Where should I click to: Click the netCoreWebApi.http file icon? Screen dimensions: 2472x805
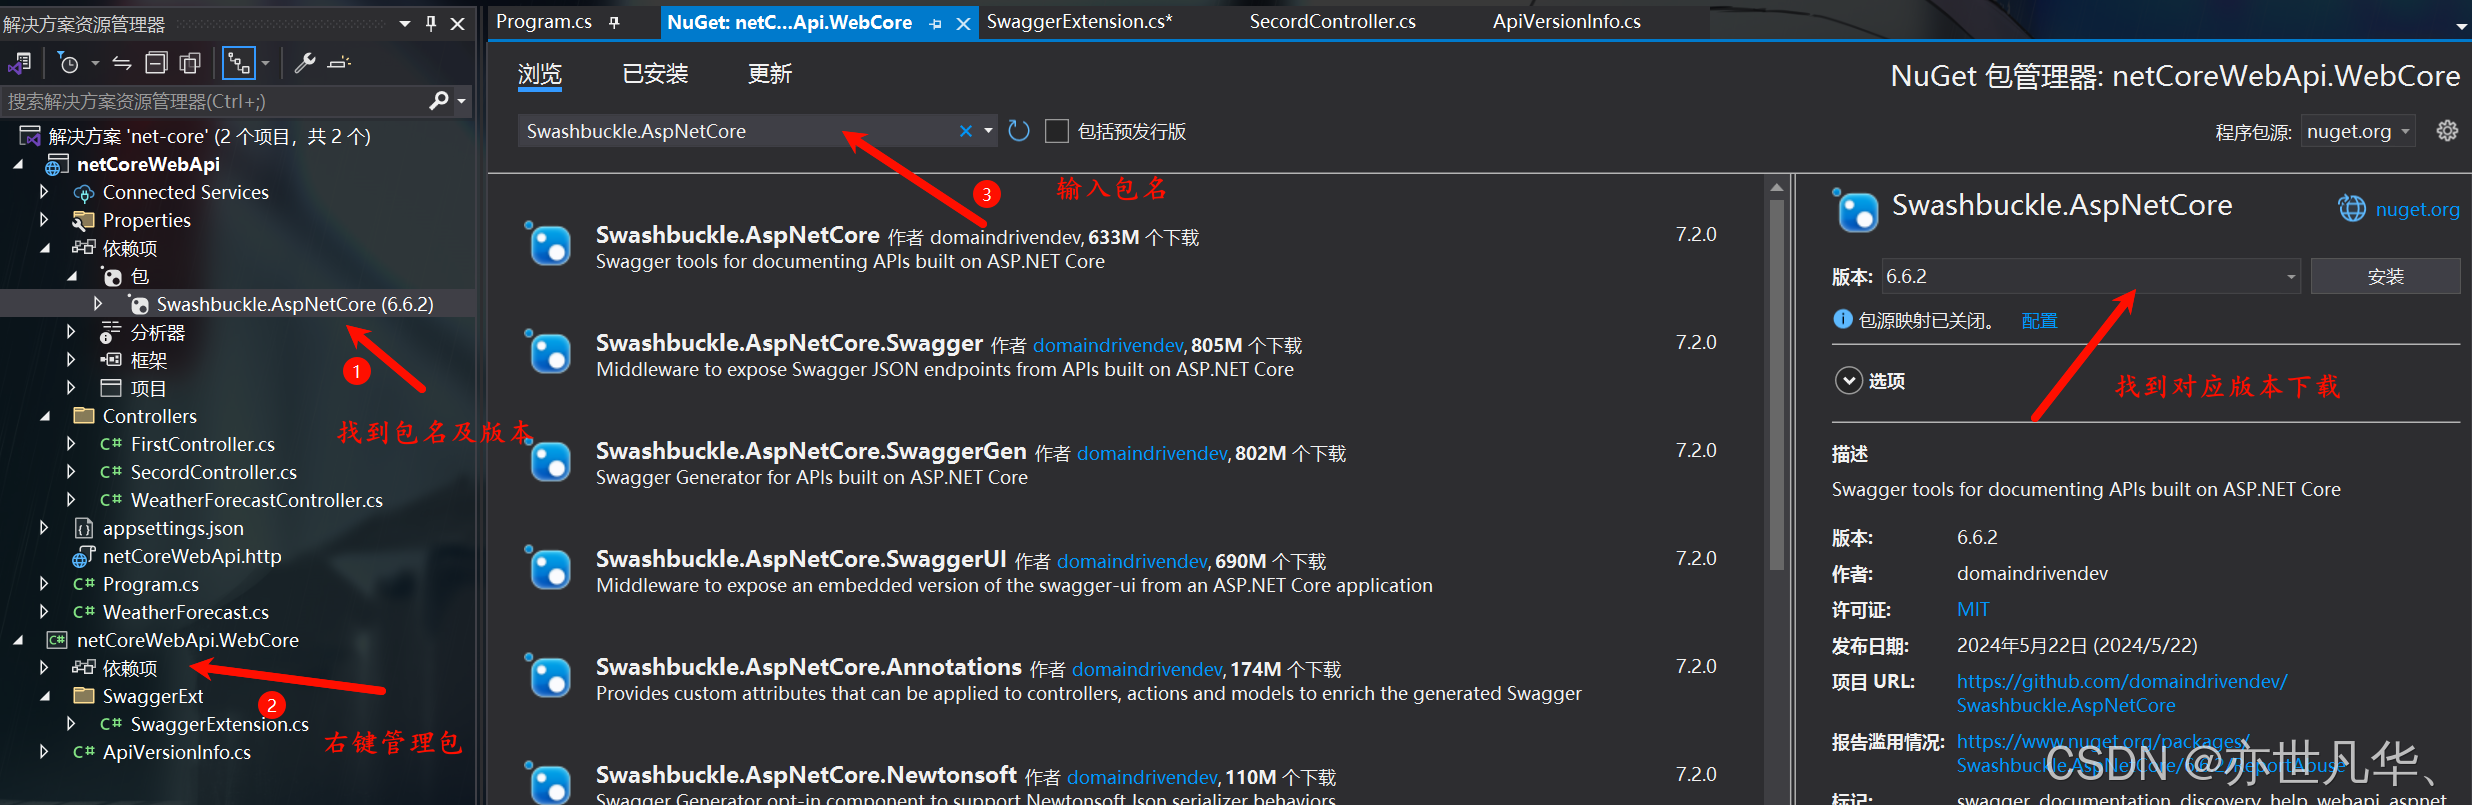pos(83,557)
